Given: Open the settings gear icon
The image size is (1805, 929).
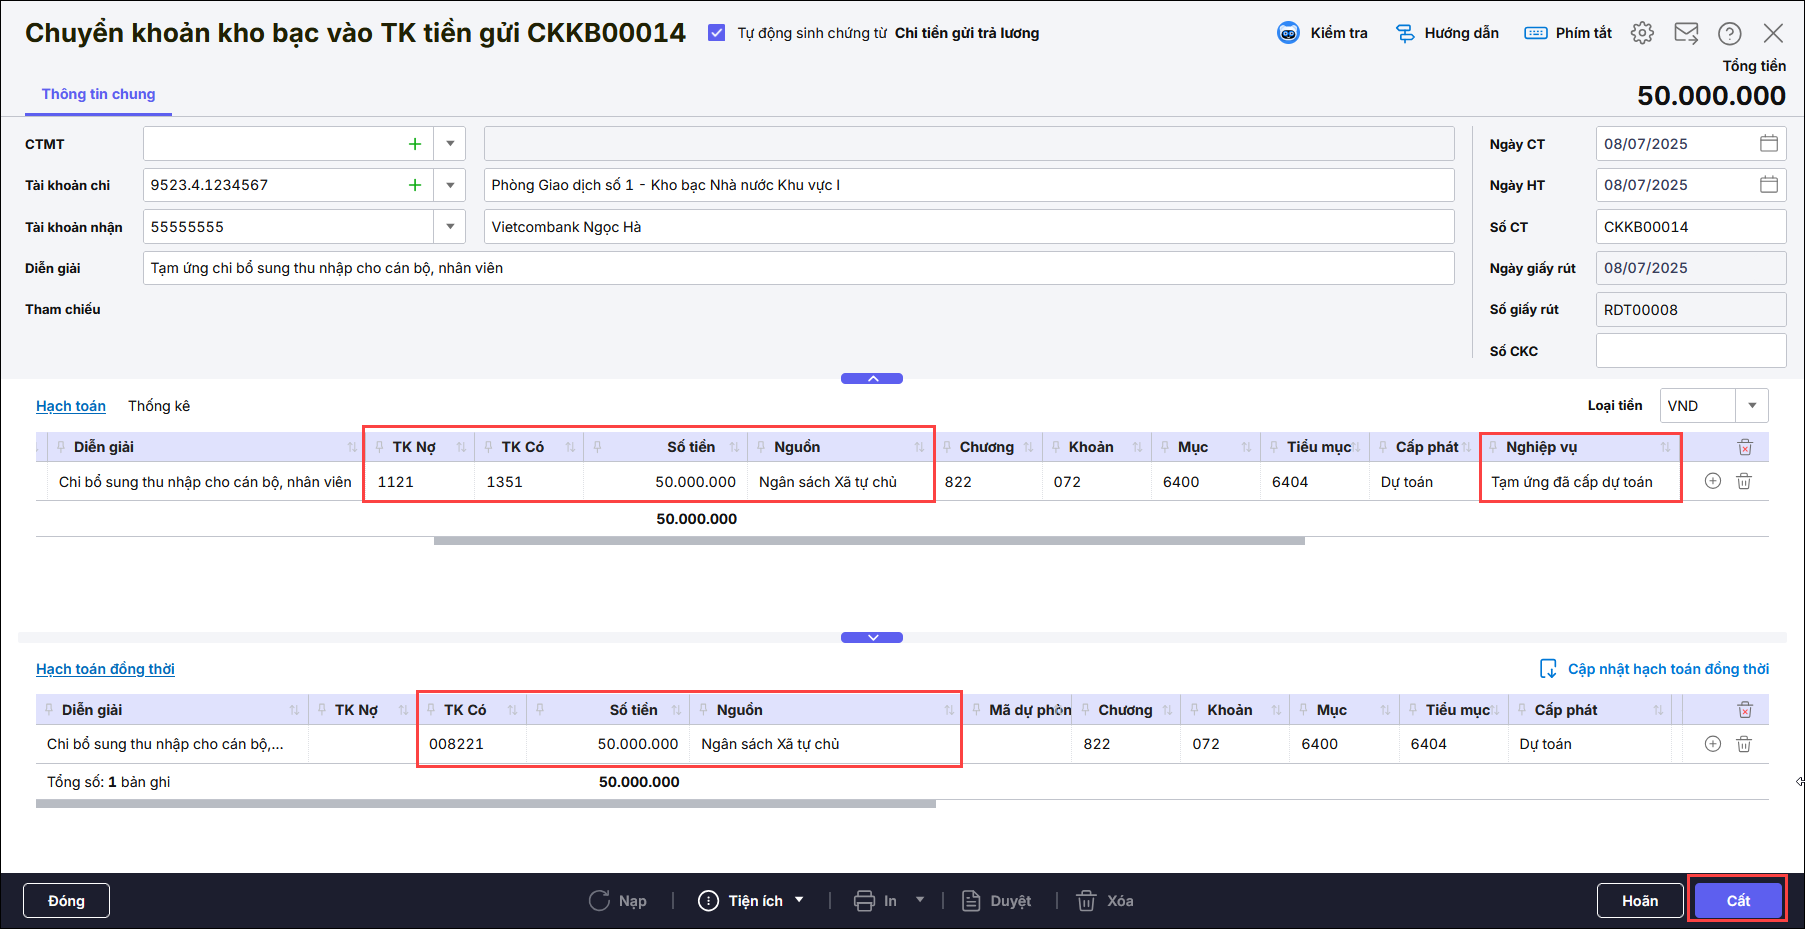Looking at the screenshot, I should [x=1642, y=33].
